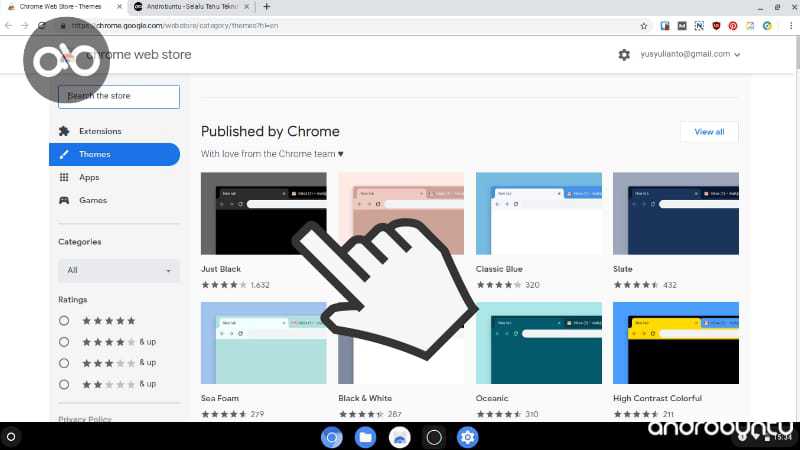Open the Categories 'All' dropdown

coord(119,270)
